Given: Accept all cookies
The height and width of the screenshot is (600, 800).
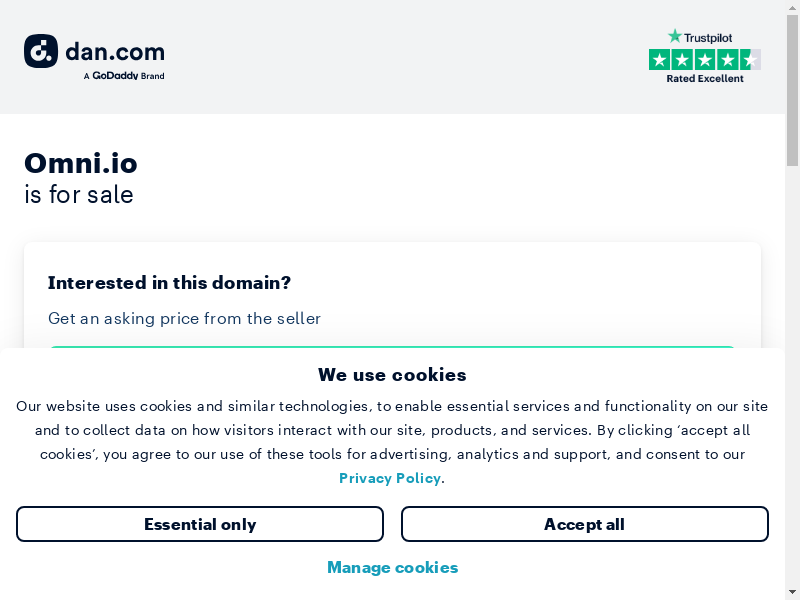Looking at the screenshot, I should tap(584, 524).
